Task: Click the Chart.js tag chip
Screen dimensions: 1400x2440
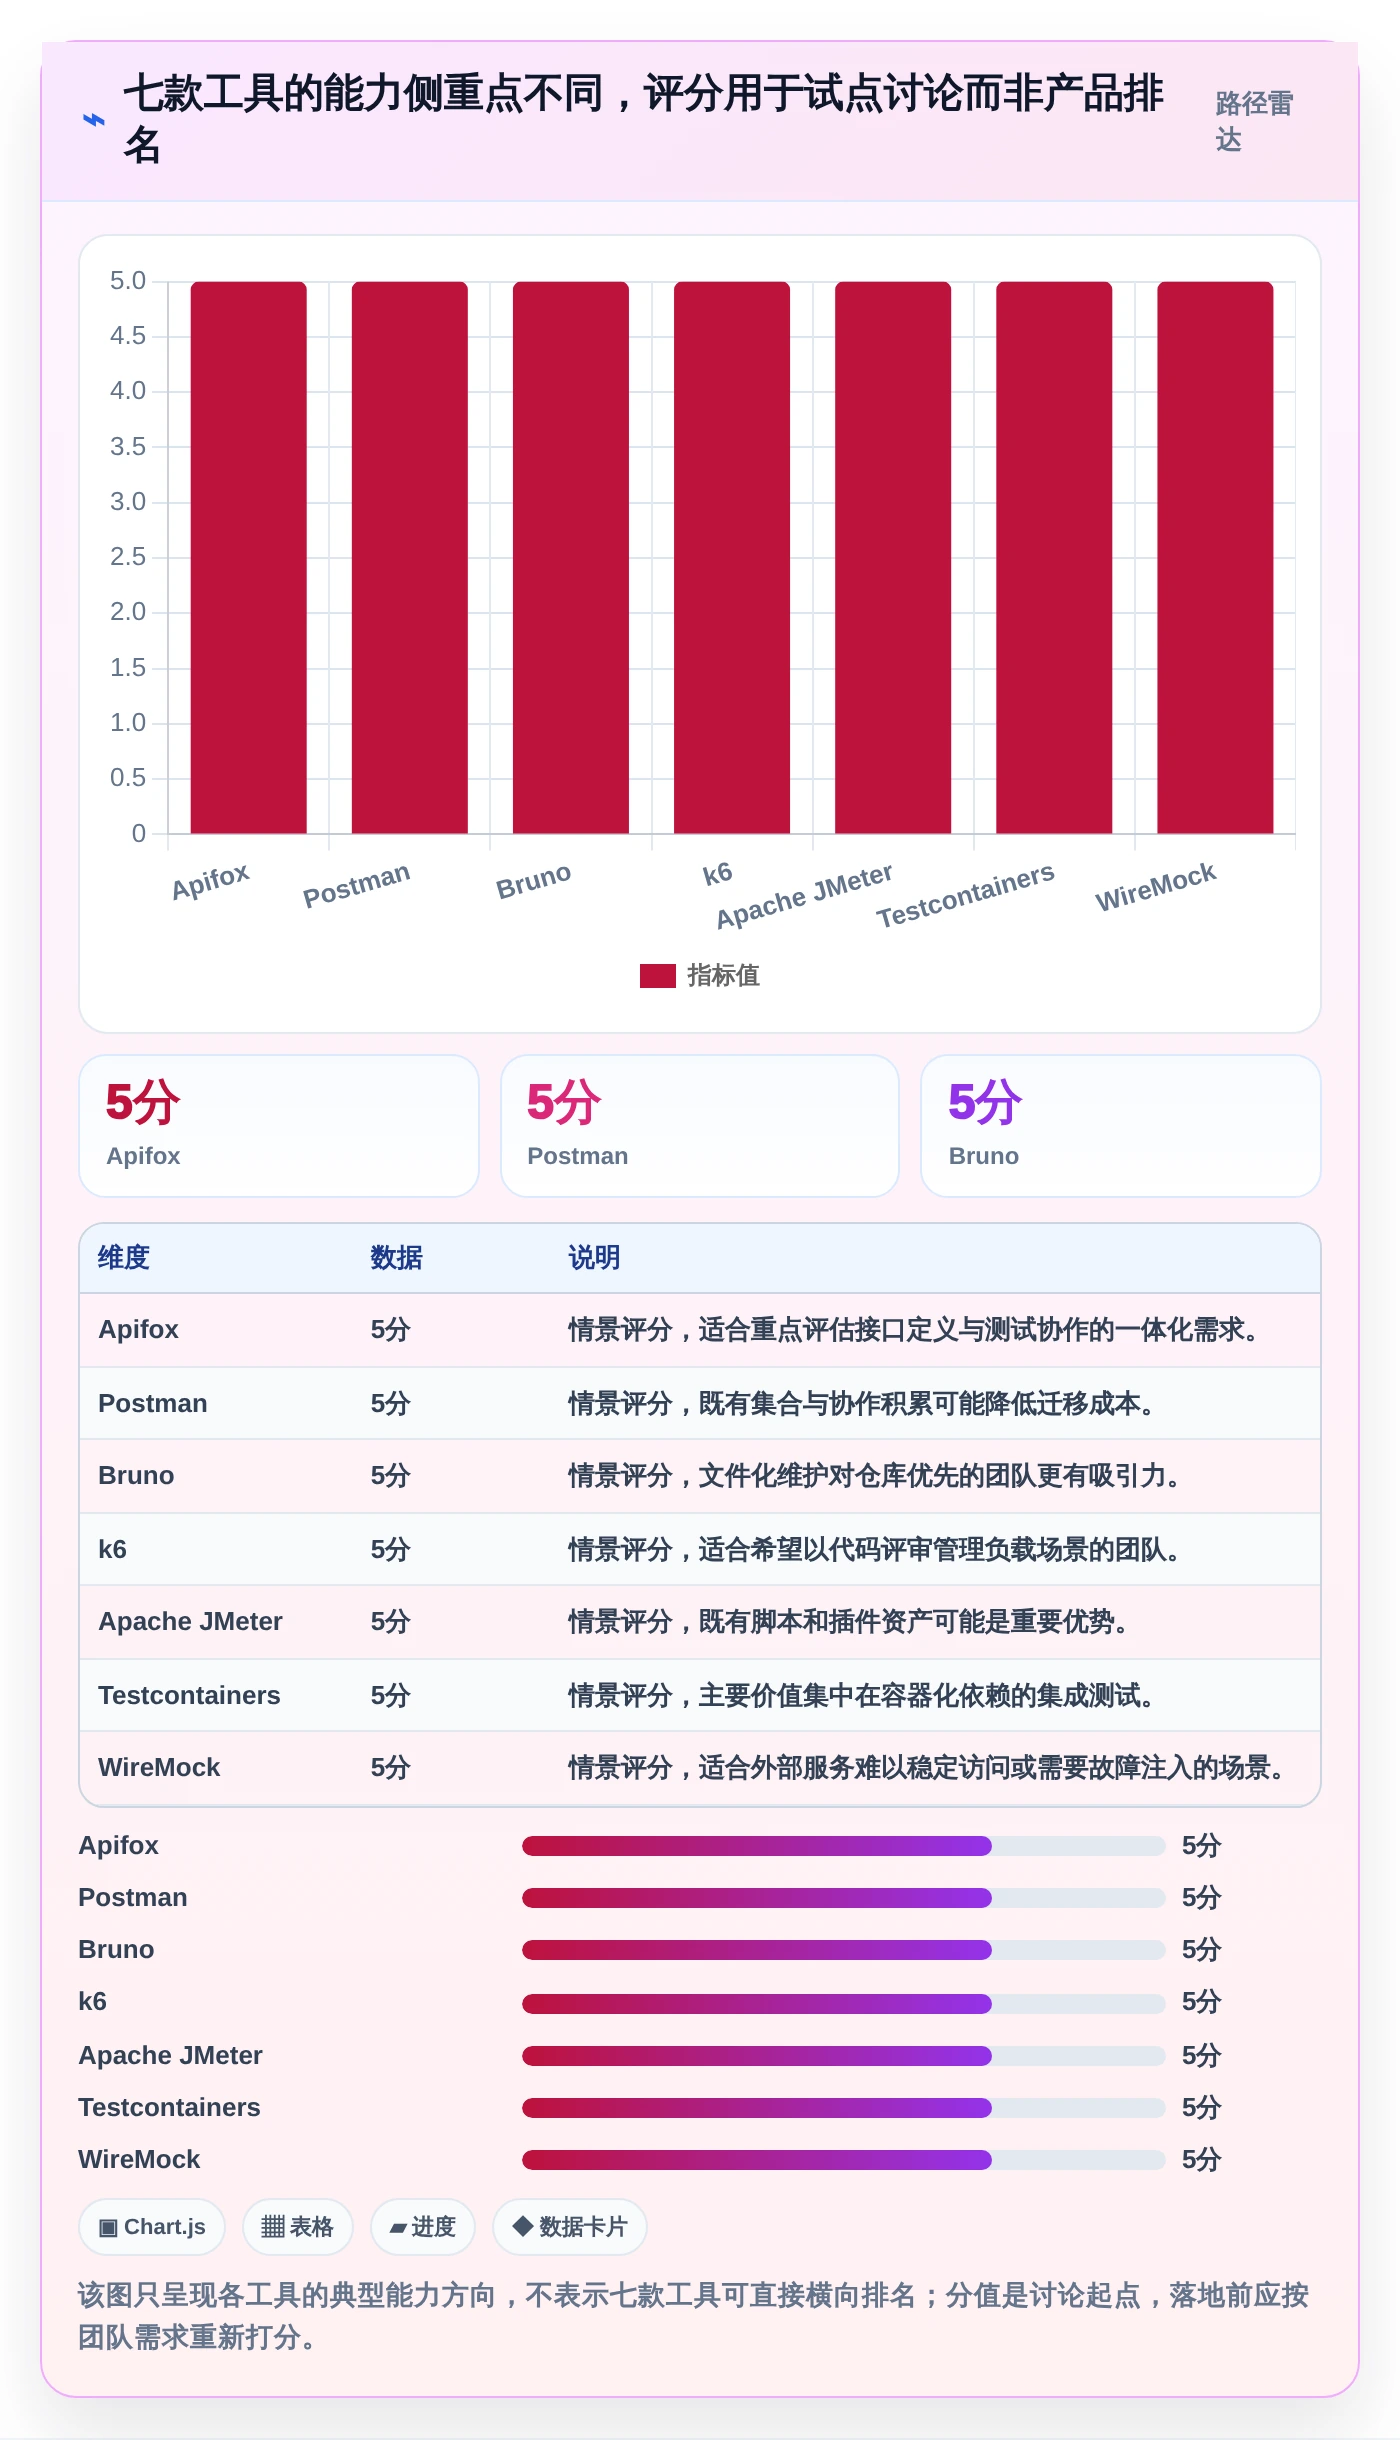Action: coord(152,2227)
